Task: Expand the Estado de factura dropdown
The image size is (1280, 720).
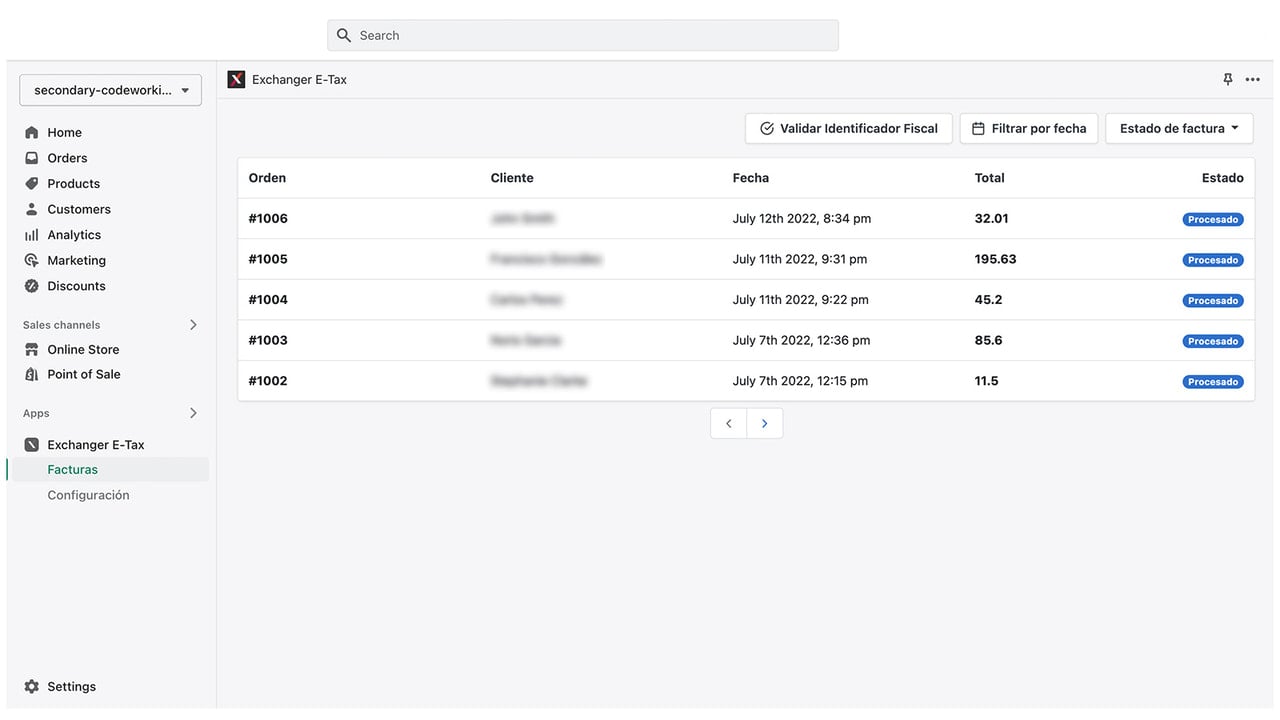Action: pos(1179,128)
